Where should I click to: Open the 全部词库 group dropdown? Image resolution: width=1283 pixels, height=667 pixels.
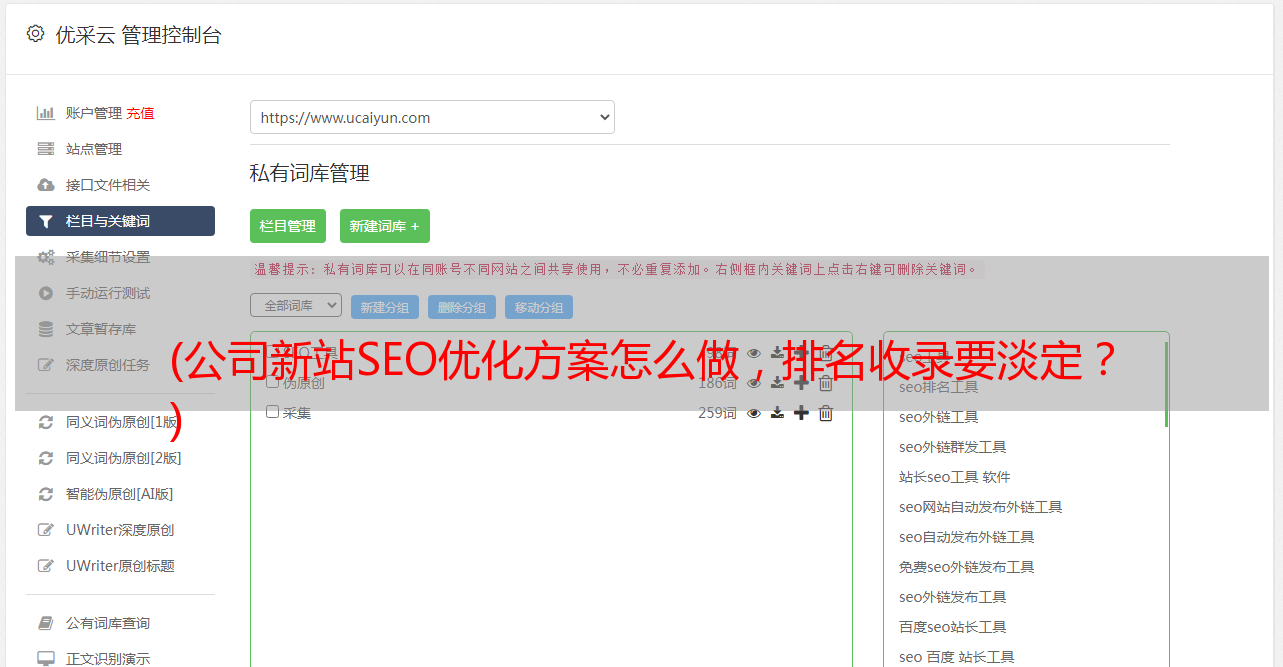tap(296, 306)
